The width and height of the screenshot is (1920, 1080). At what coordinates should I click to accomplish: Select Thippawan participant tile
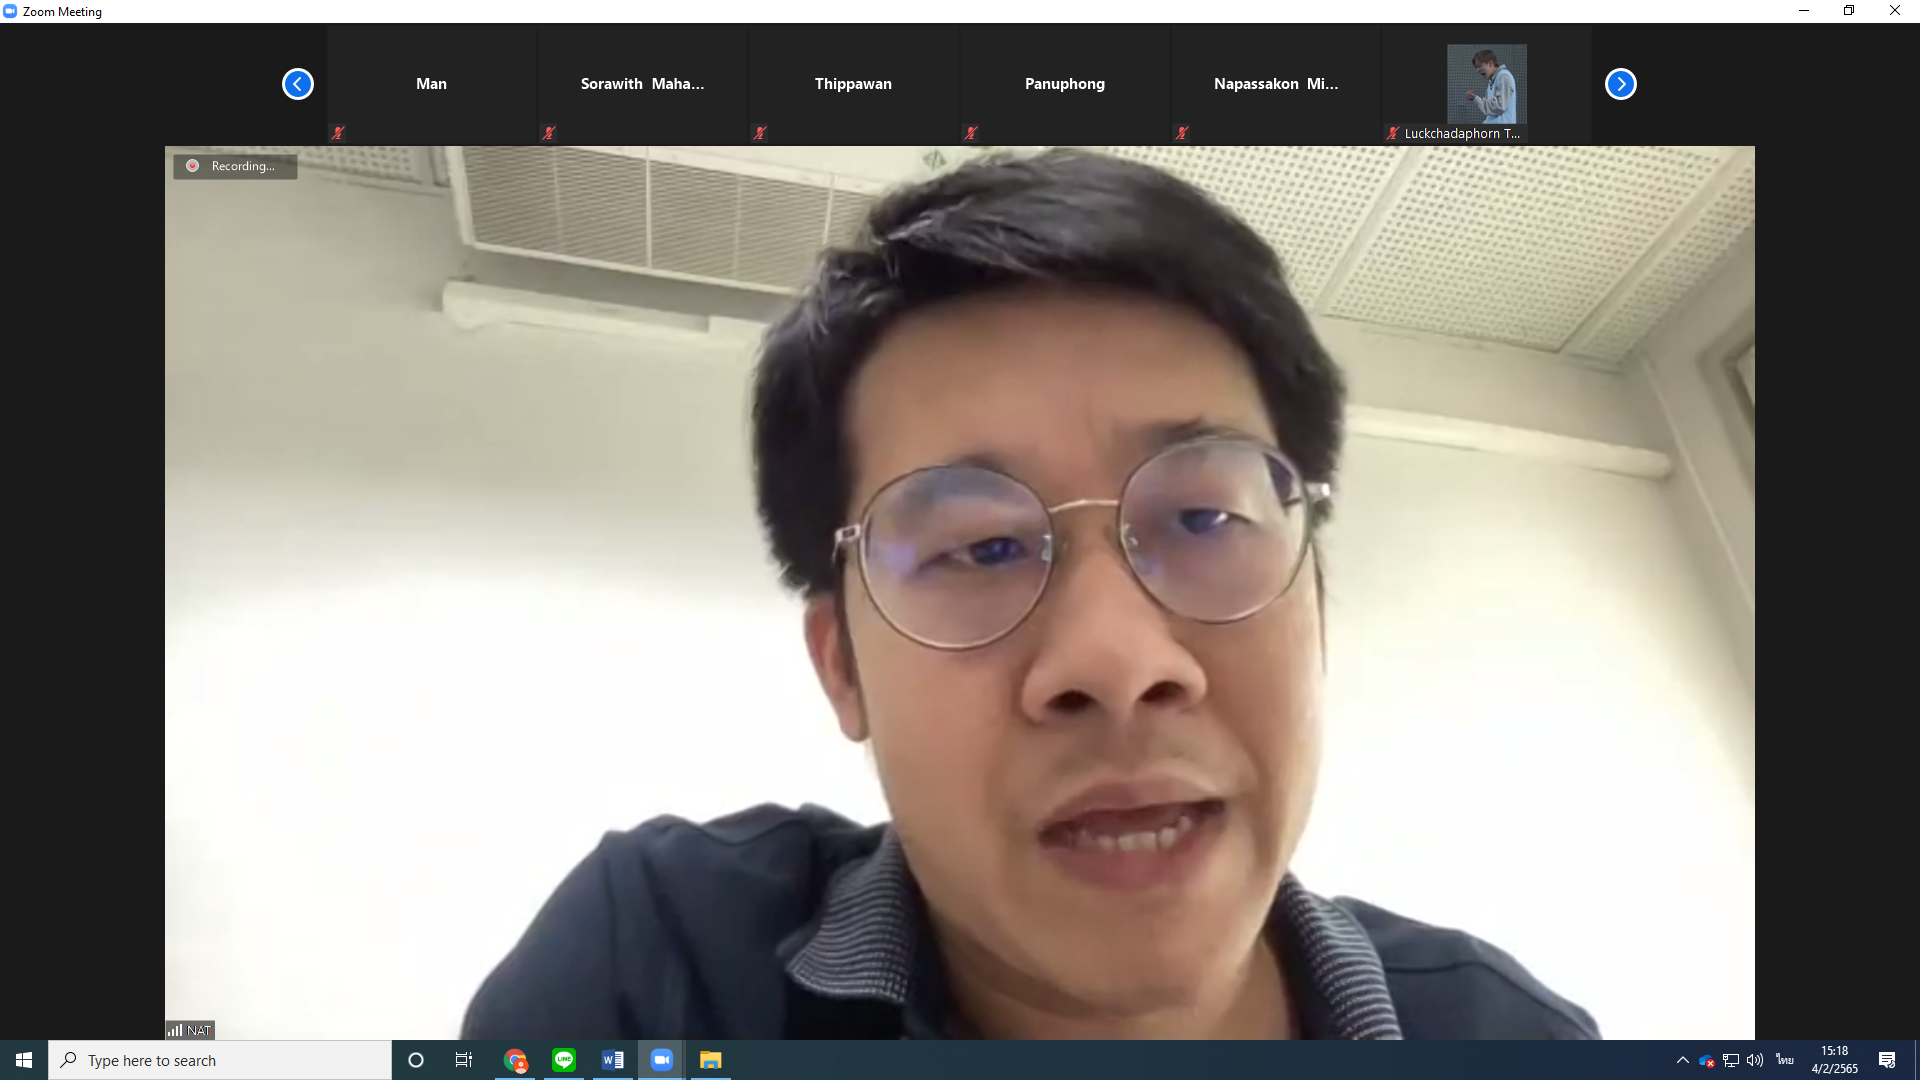[854, 84]
